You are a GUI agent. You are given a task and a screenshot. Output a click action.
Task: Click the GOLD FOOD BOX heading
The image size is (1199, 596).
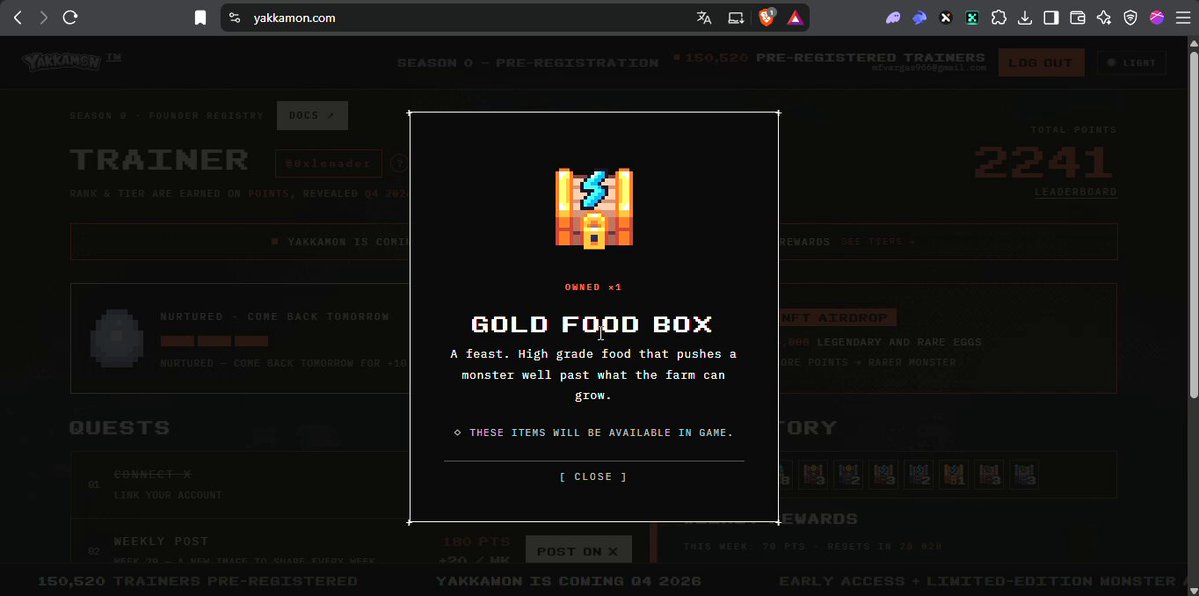pos(592,324)
